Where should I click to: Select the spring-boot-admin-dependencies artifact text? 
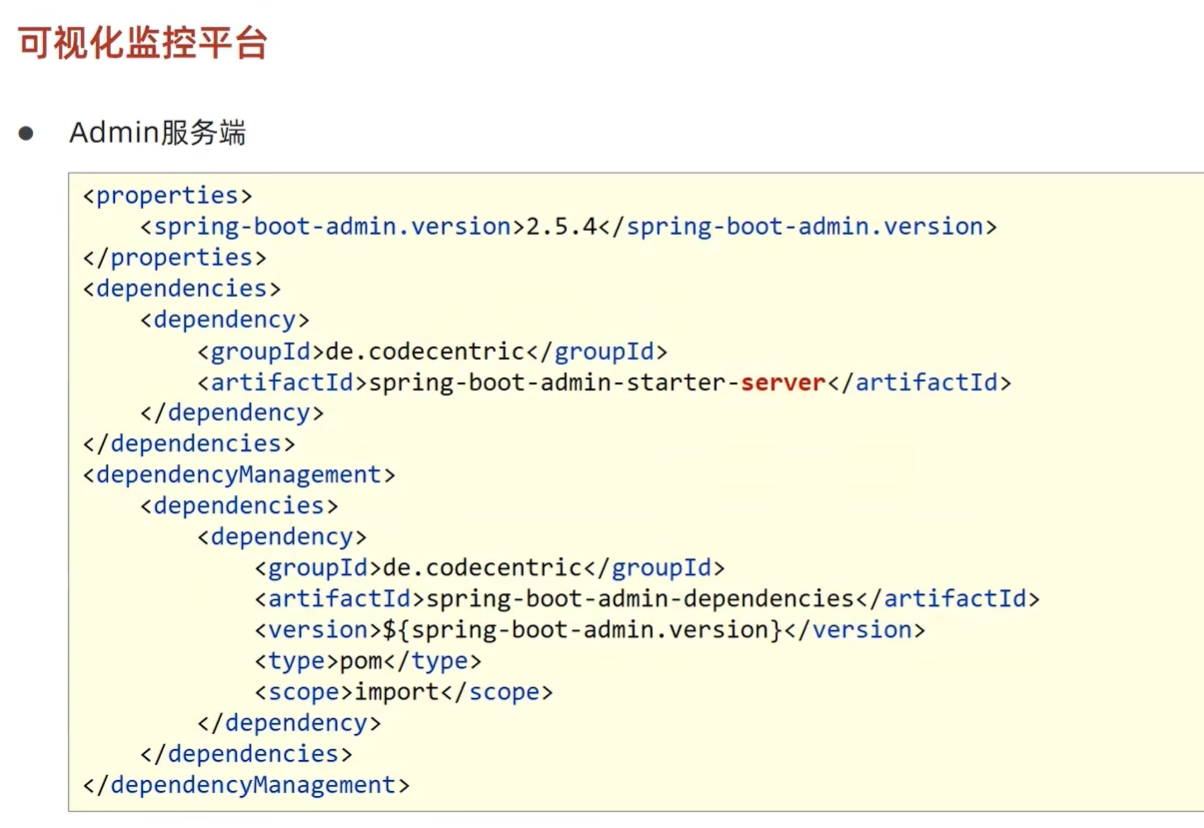[x=640, y=599]
